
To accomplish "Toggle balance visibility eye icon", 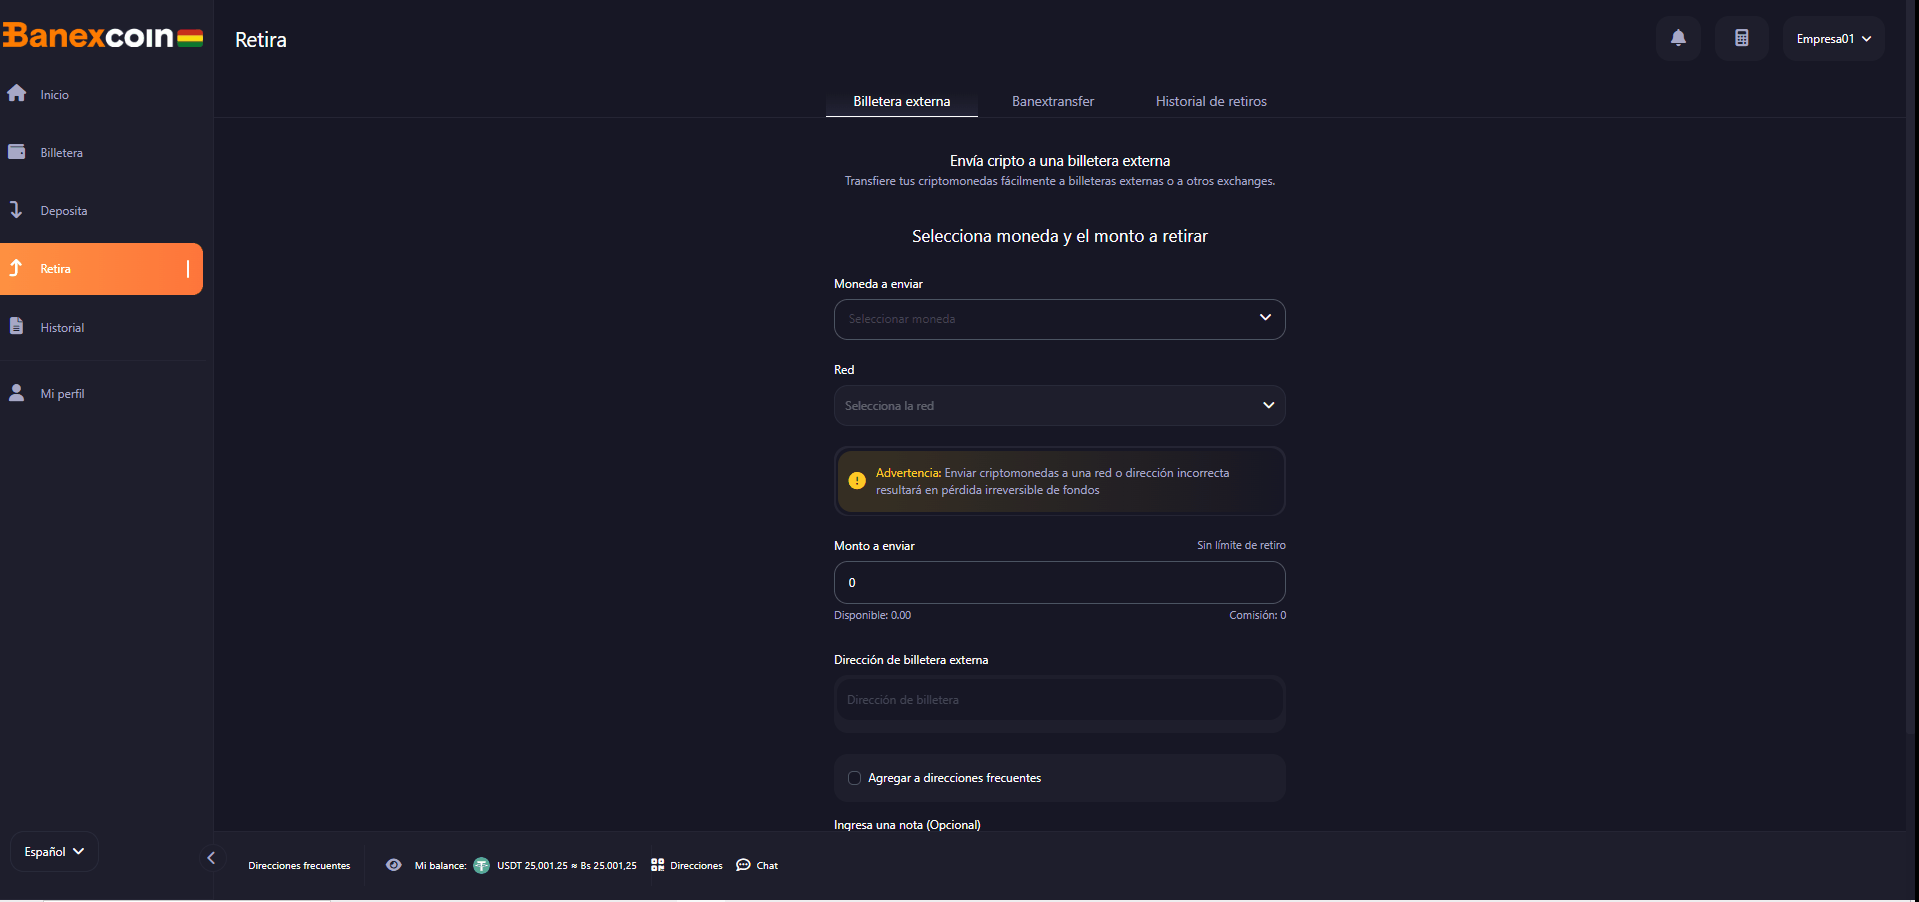I will [x=394, y=865].
